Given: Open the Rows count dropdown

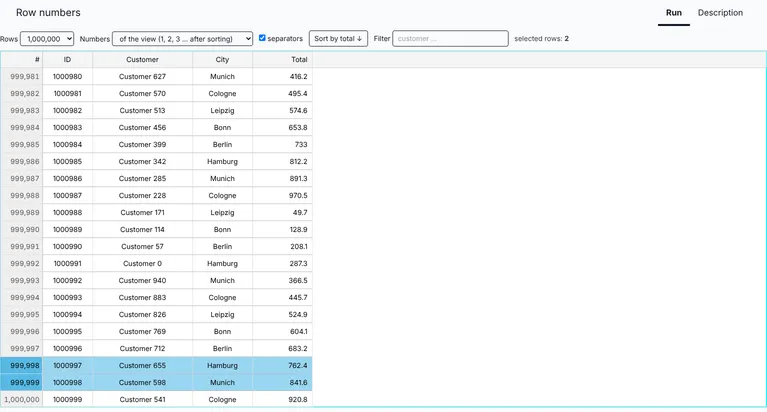Looking at the screenshot, I should coord(47,39).
